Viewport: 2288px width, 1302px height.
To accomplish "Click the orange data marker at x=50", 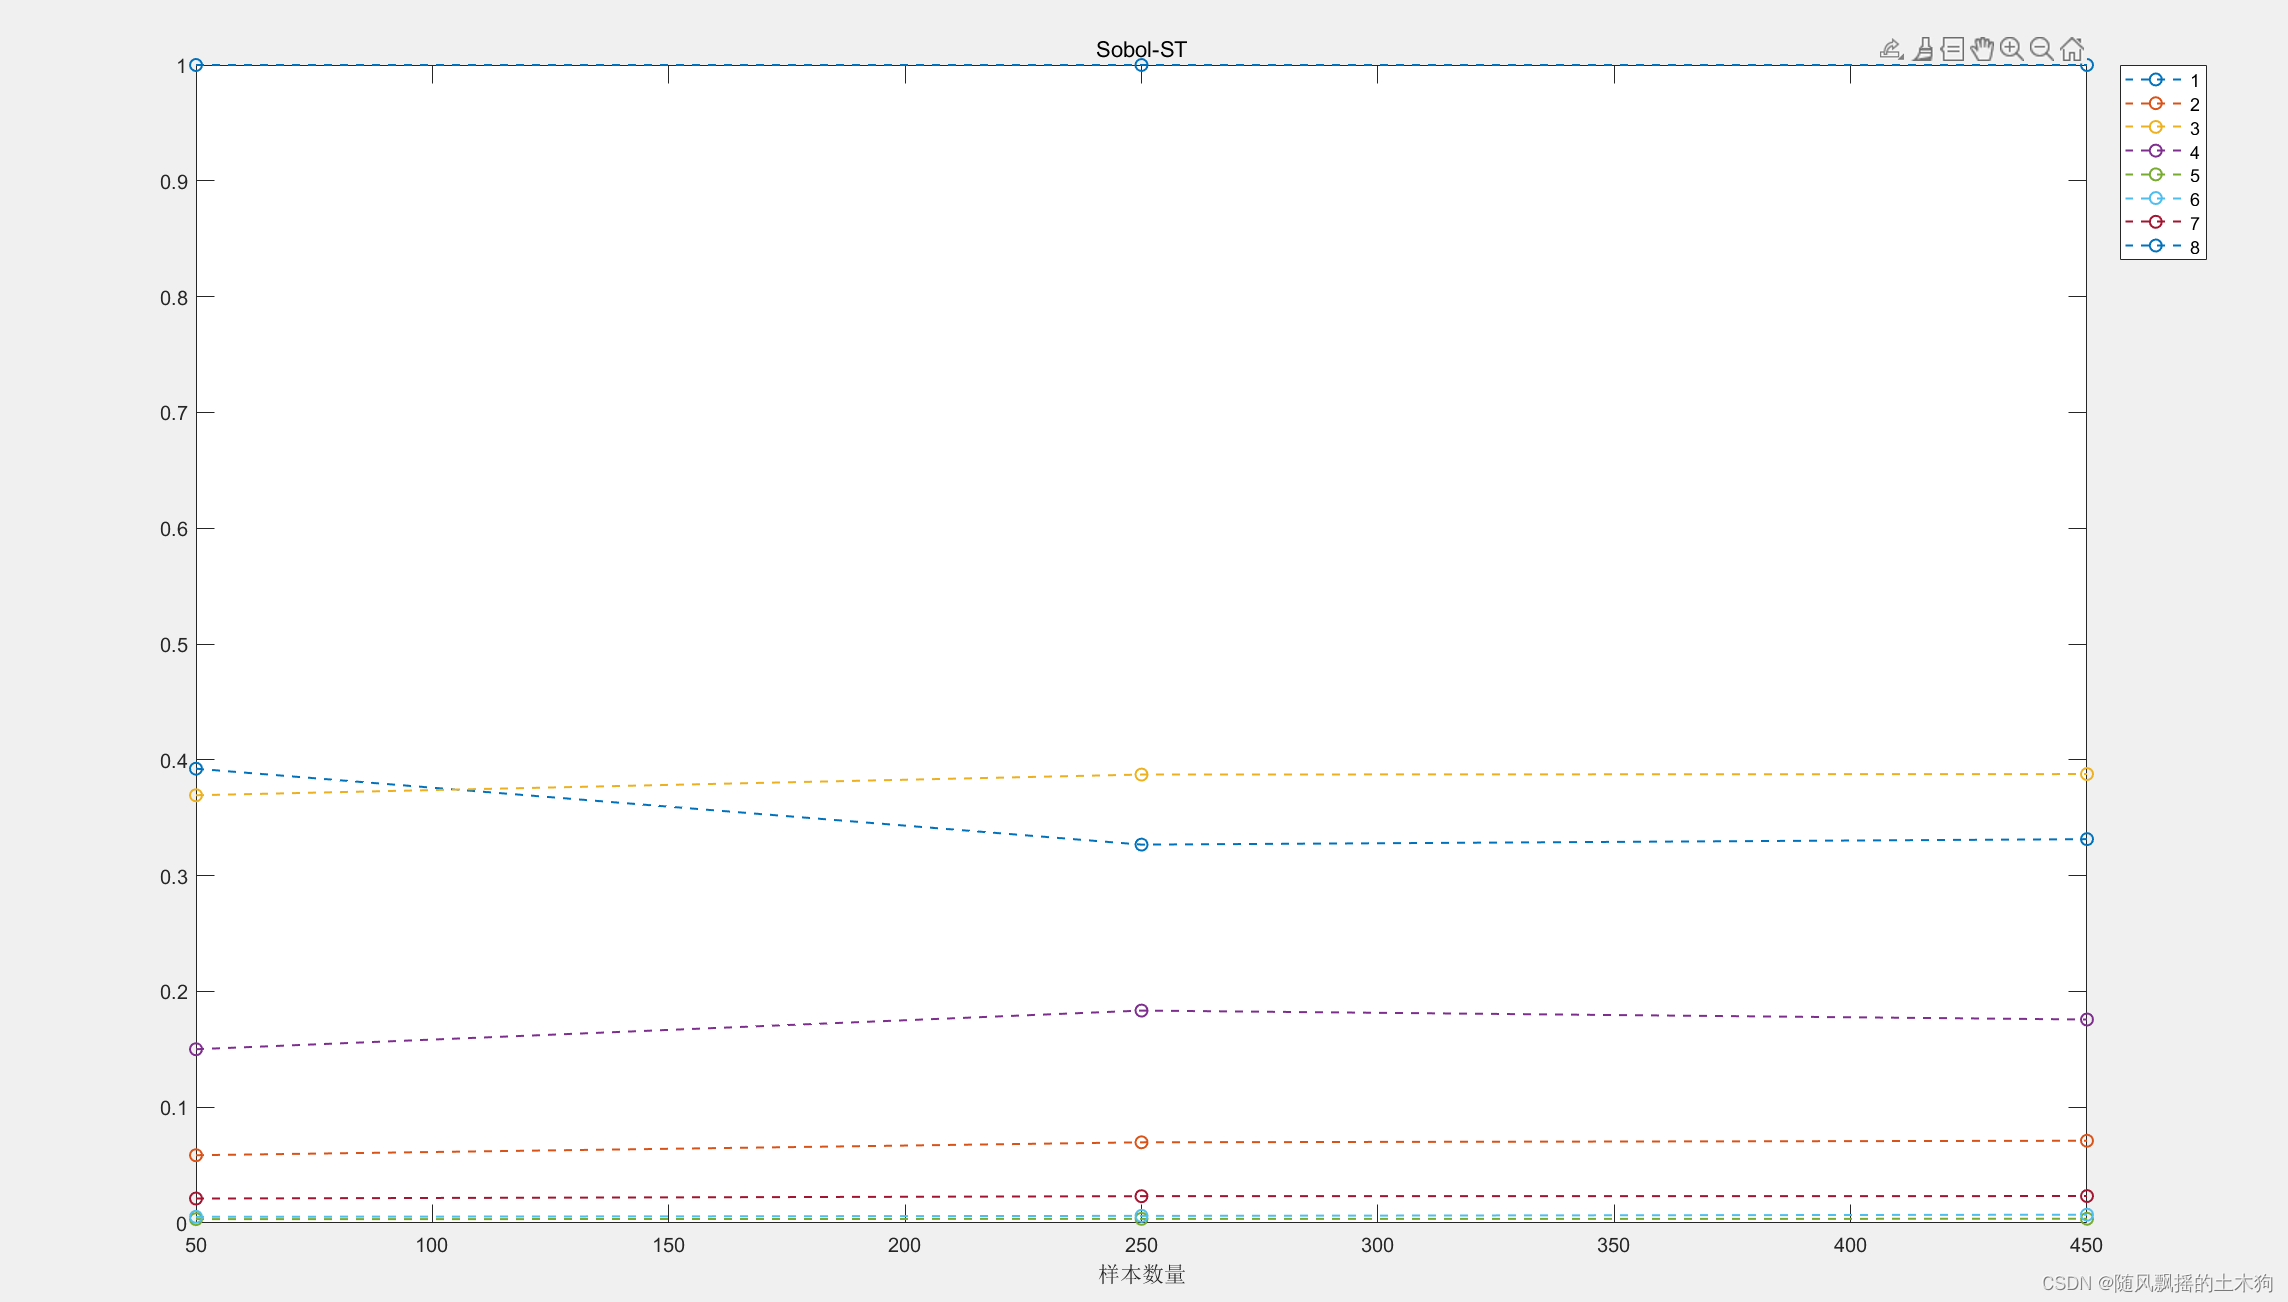I will coord(196,1156).
